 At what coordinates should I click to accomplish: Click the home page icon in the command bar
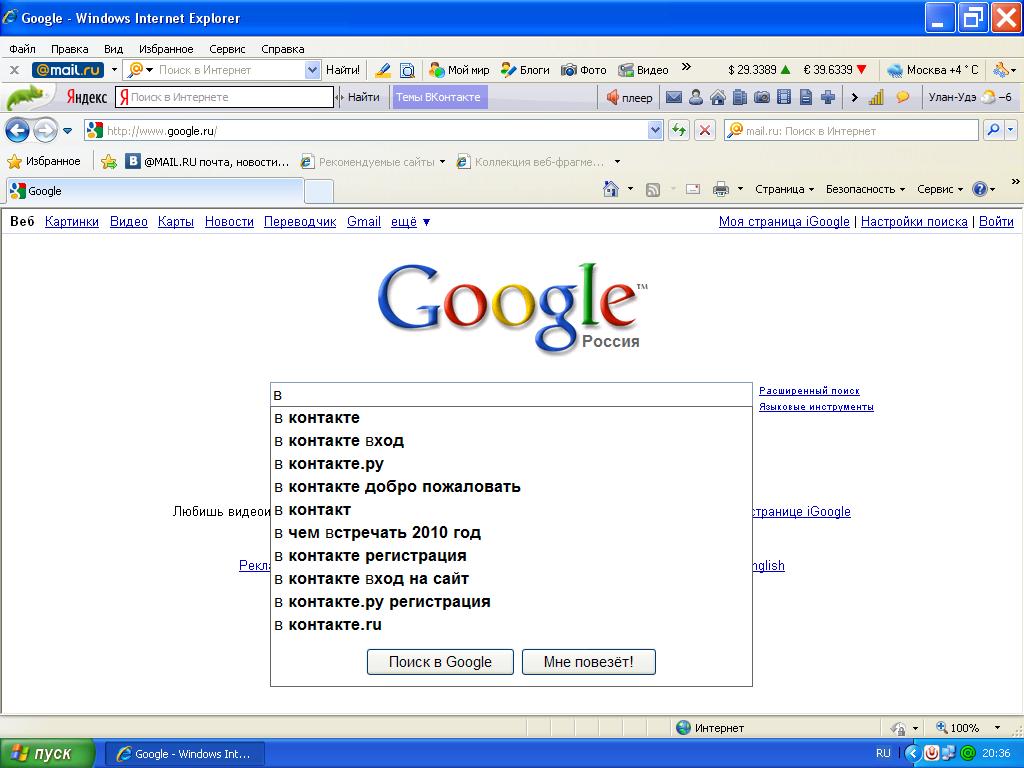coord(611,189)
